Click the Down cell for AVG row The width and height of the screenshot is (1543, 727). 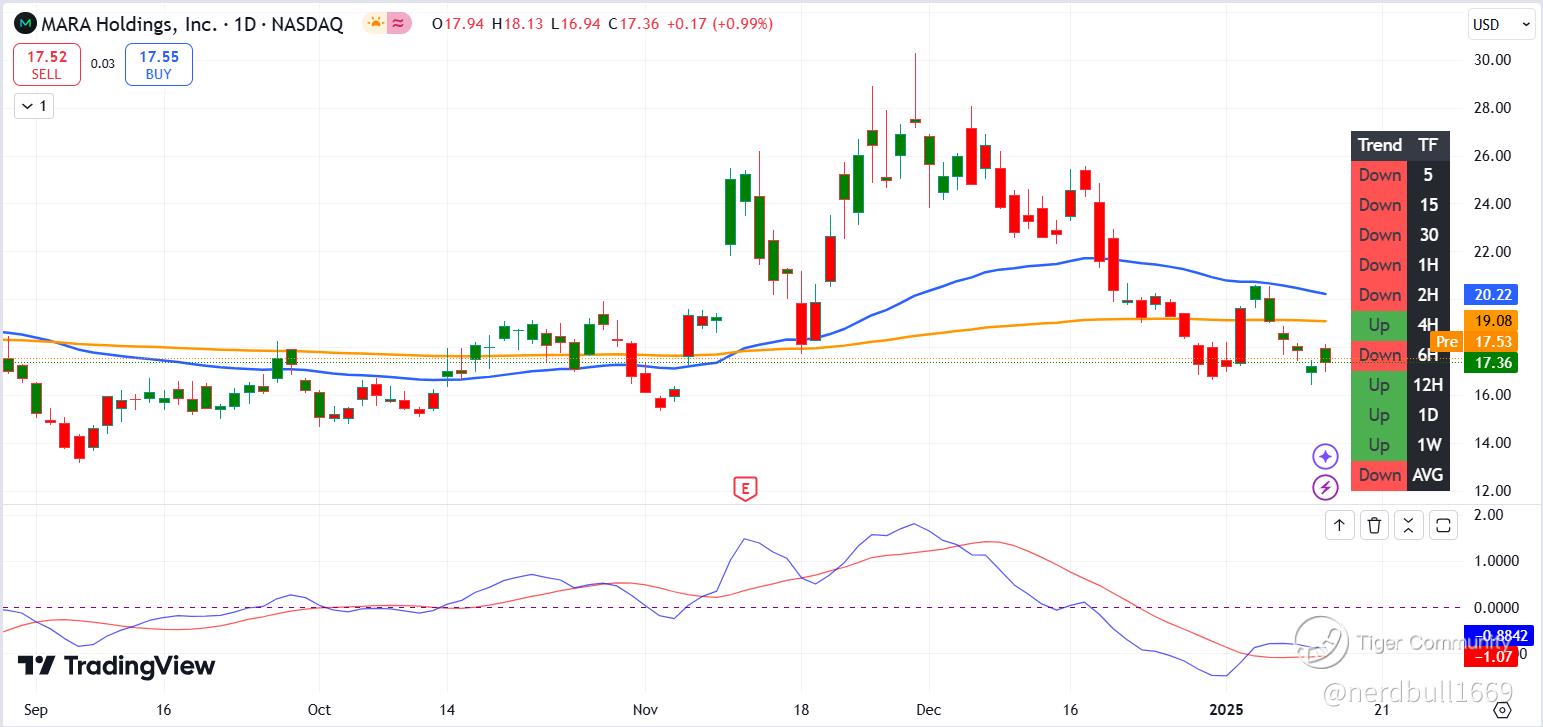click(x=1379, y=475)
